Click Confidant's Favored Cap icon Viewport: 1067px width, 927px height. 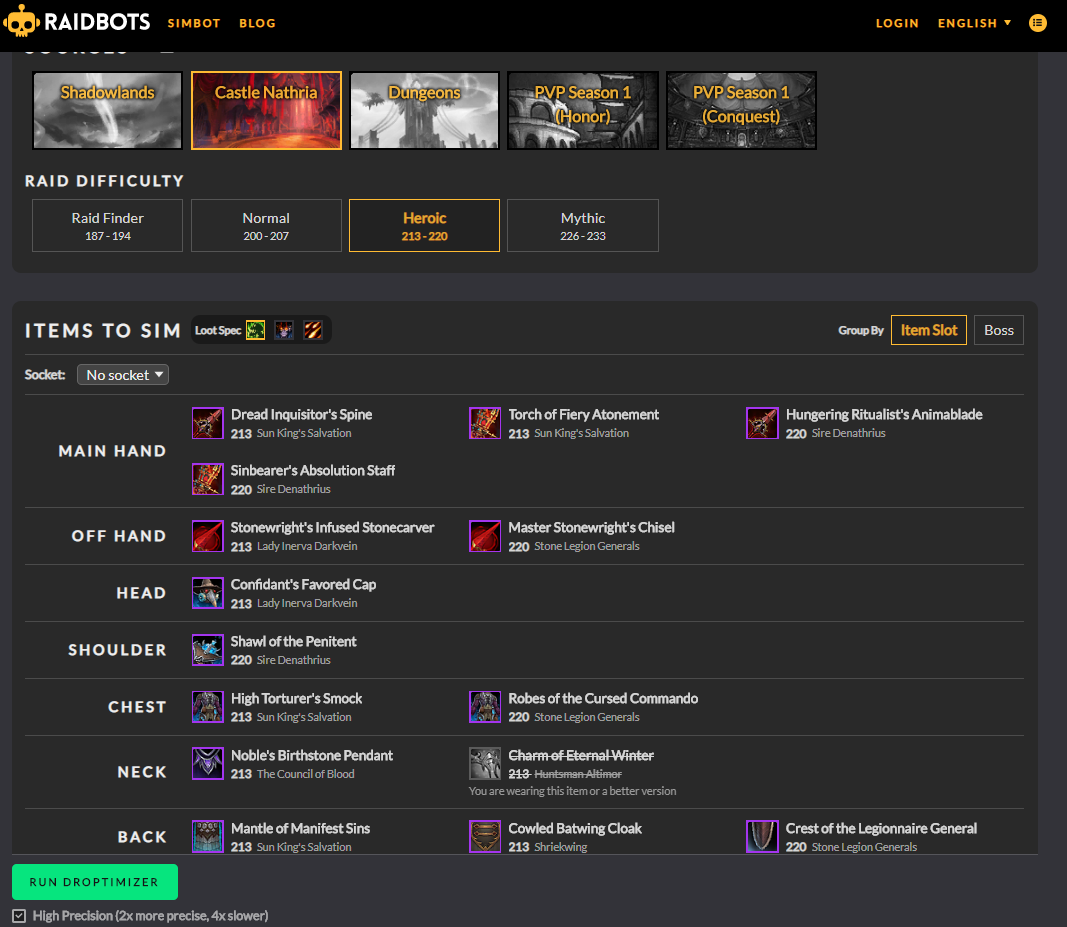[x=208, y=593]
